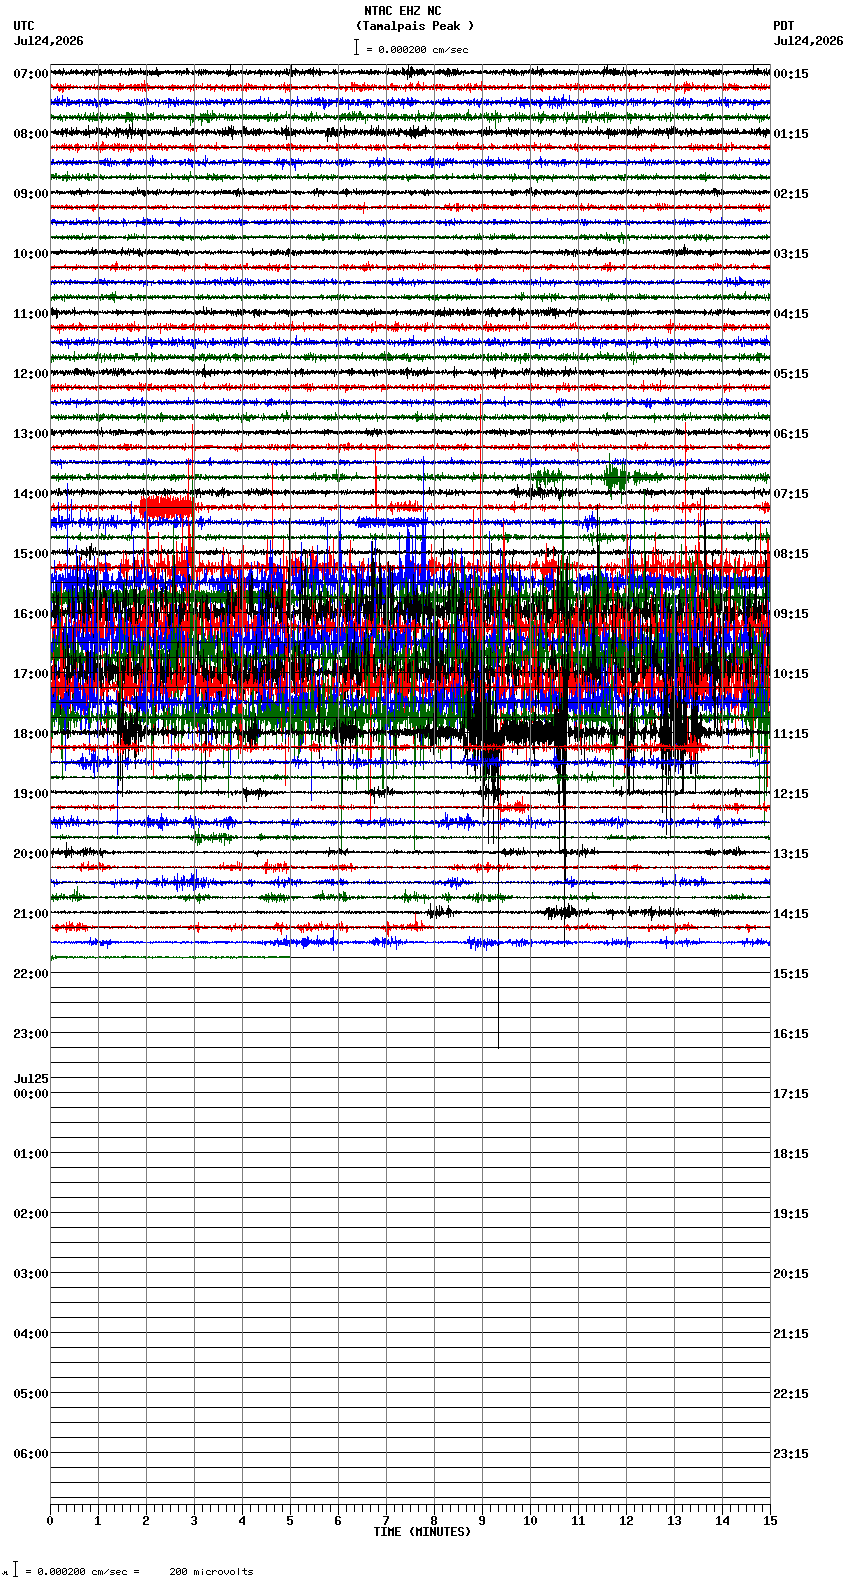Click the '23:15' PDT time label
This screenshot has width=850, height=1584.
[x=791, y=1454]
